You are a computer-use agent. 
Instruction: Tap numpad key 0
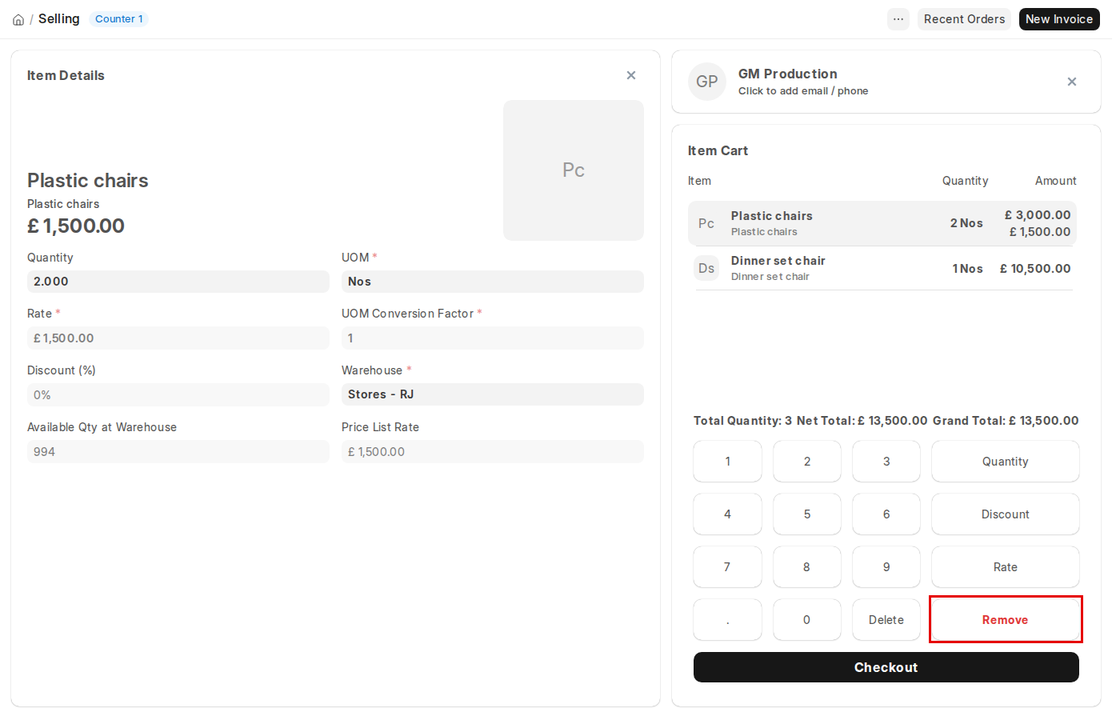pos(806,620)
